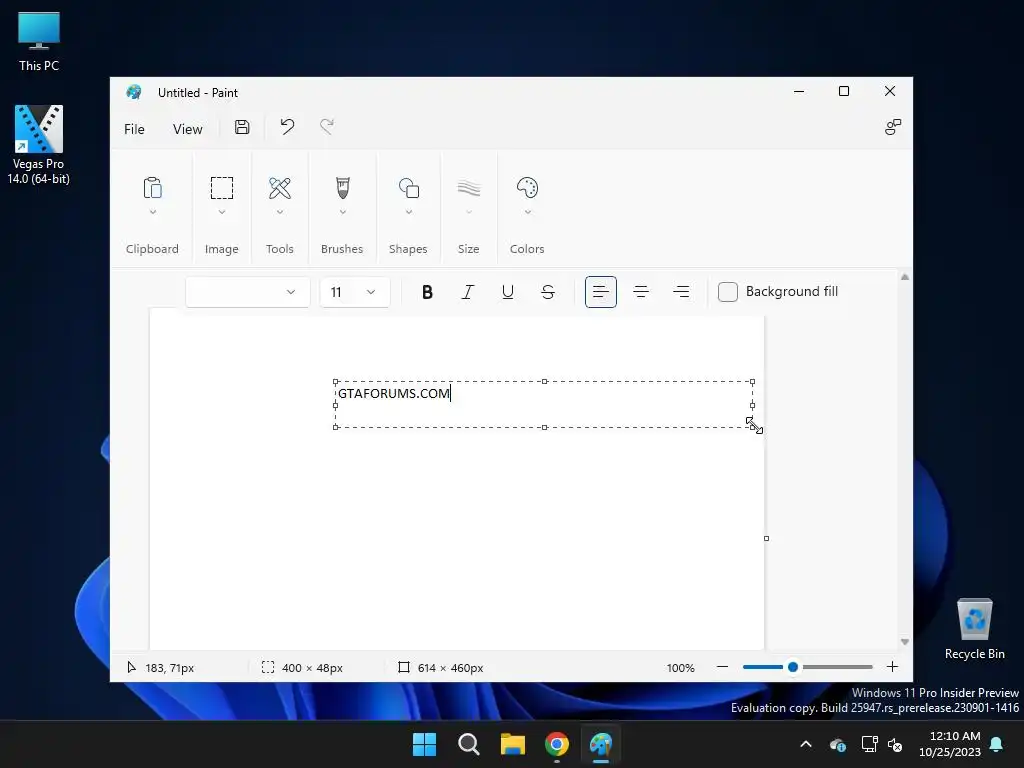Set text alignment to left
Image resolution: width=1024 pixels, height=768 pixels.
[601, 292]
